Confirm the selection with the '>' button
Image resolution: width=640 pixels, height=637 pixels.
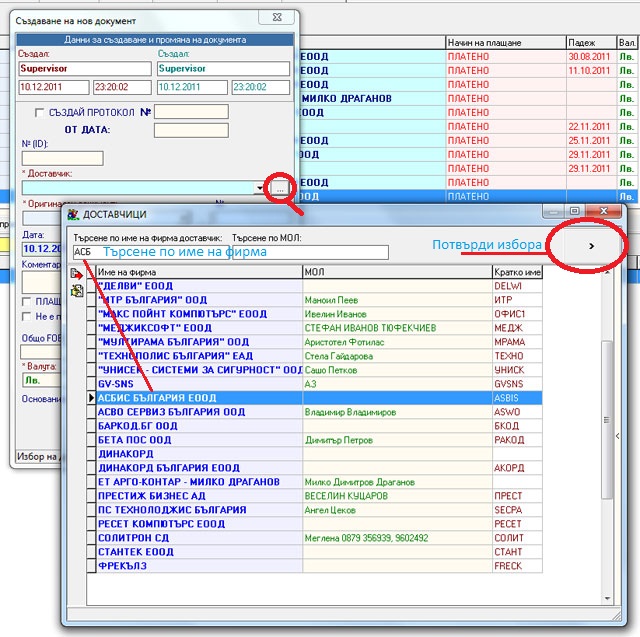(591, 246)
